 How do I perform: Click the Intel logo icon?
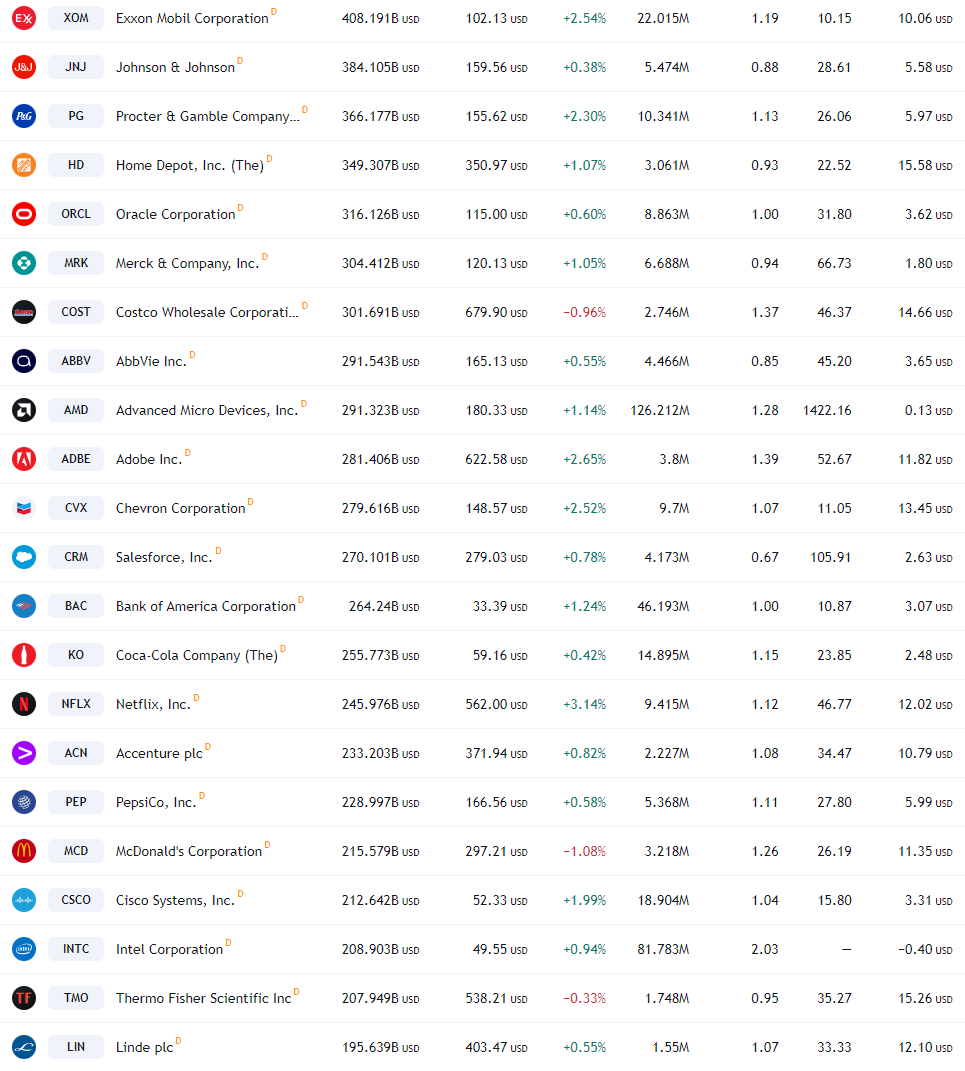point(24,949)
